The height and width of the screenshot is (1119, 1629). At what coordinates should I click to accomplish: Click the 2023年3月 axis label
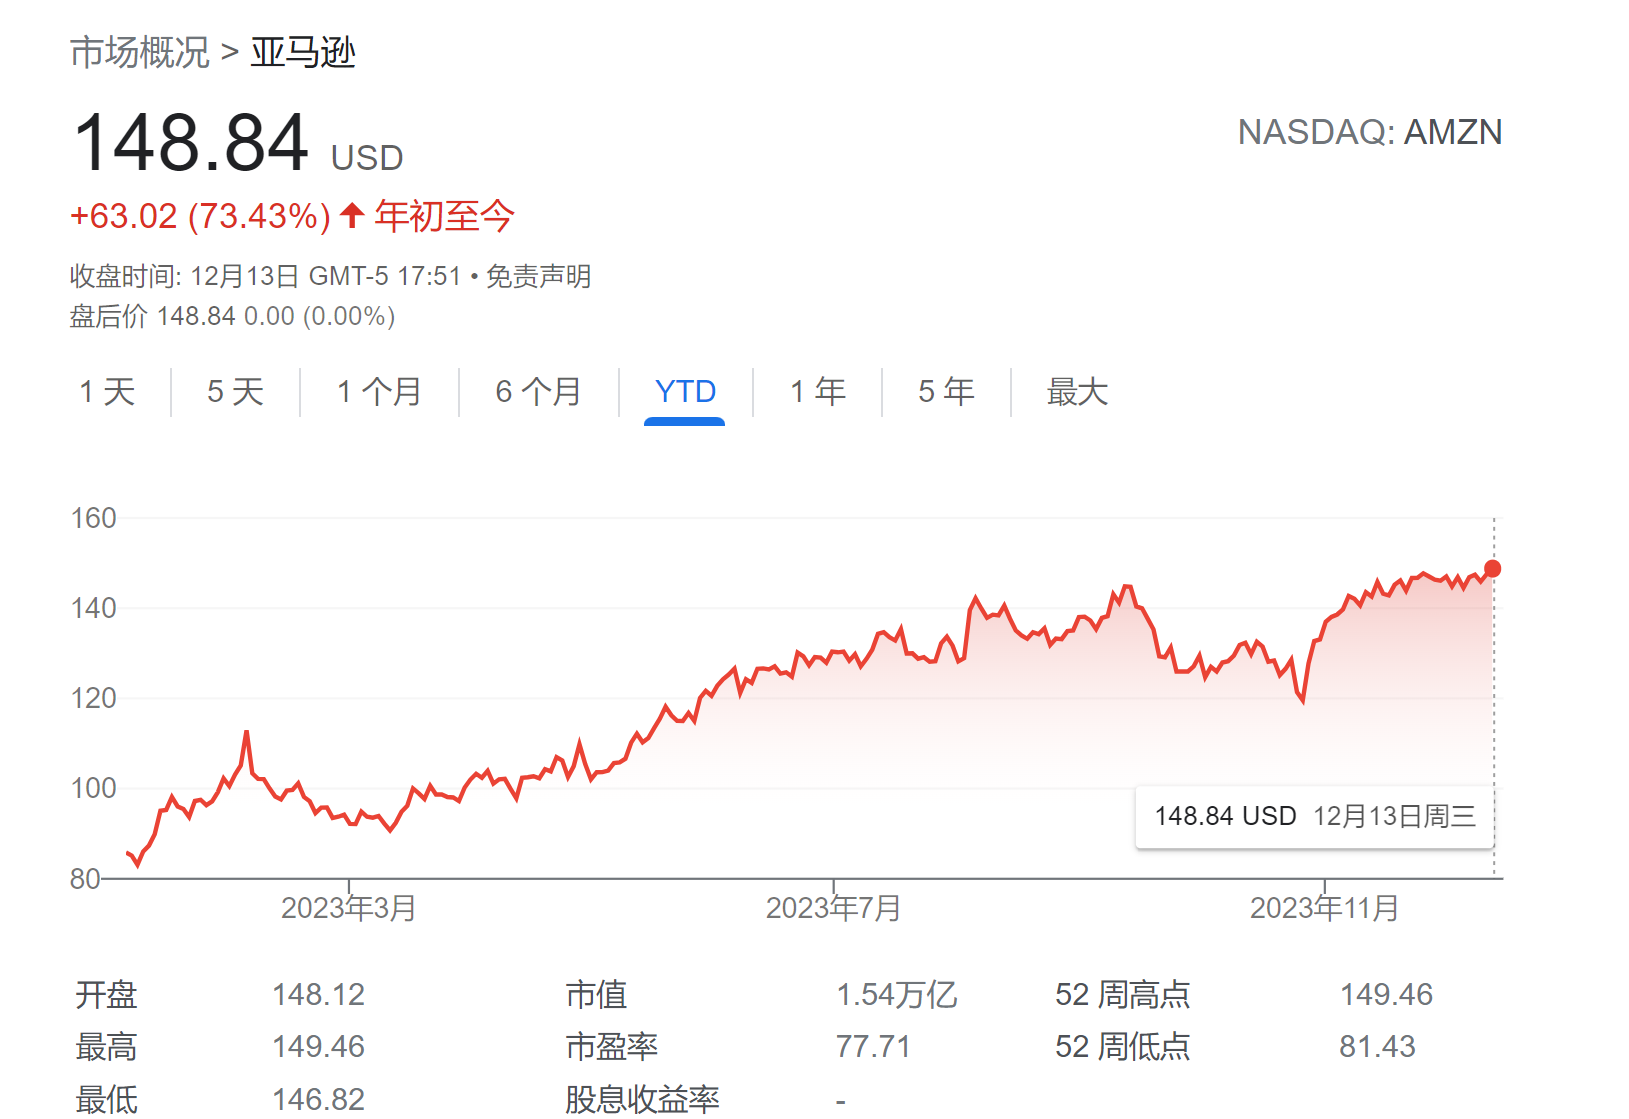(x=349, y=908)
